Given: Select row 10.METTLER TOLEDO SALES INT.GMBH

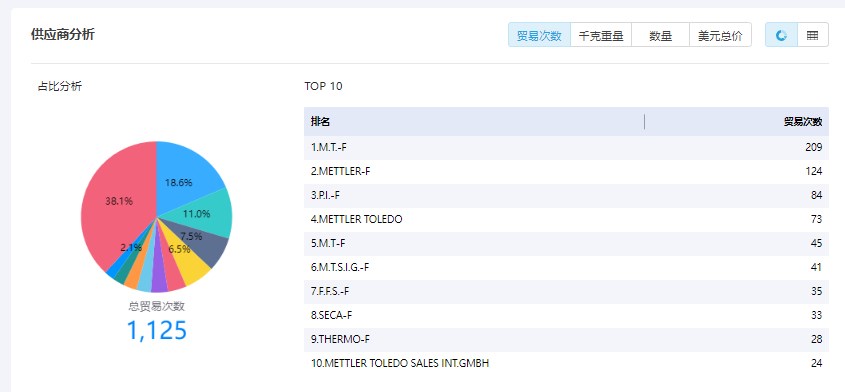Looking at the screenshot, I should click(x=566, y=363).
